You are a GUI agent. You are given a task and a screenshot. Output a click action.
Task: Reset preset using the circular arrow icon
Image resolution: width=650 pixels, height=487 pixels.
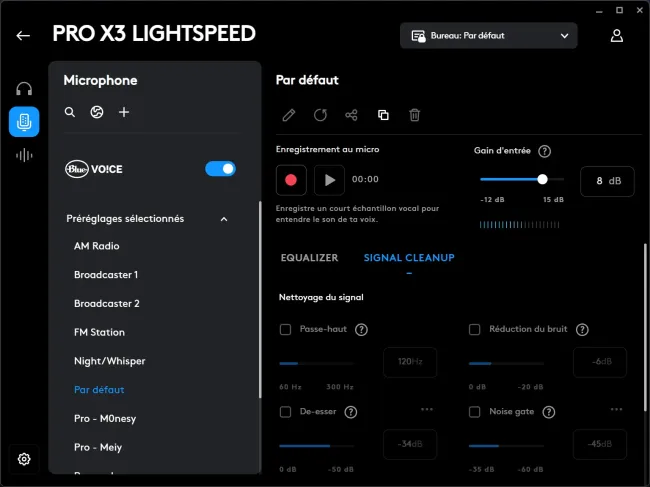pyautogui.click(x=320, y=115)
